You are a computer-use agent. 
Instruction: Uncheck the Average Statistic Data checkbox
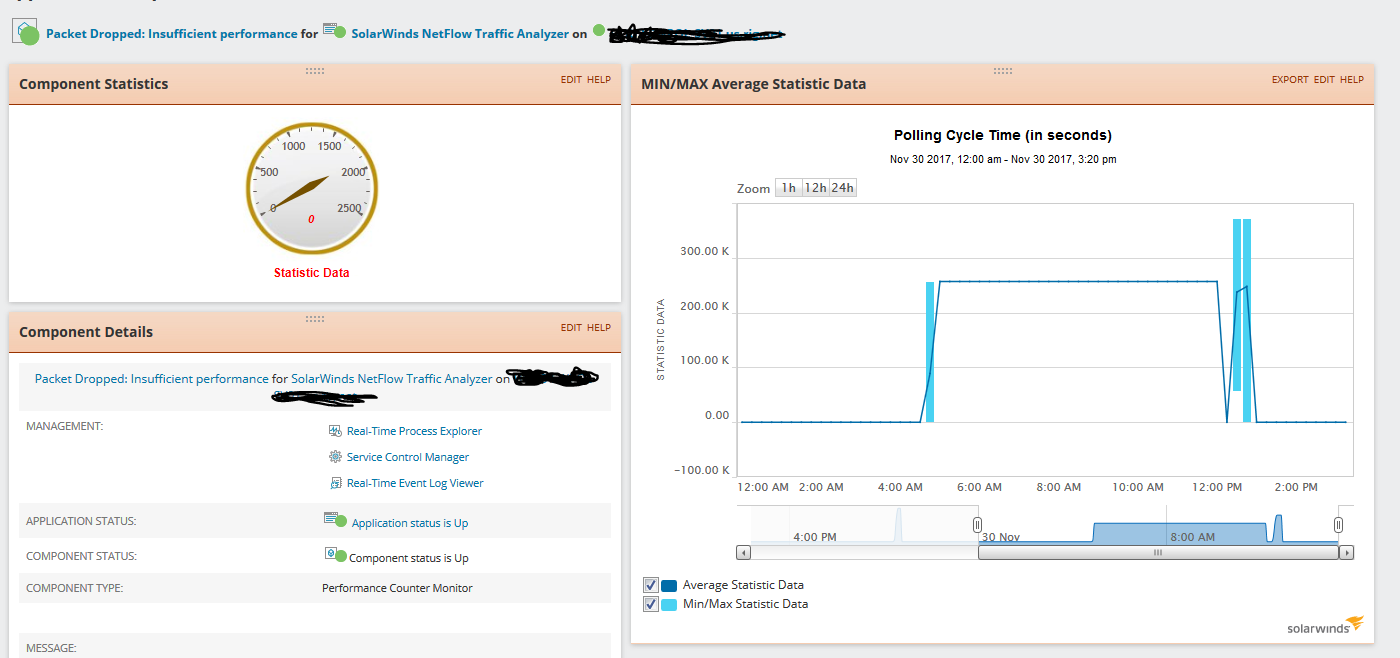[x=651, y=585]
